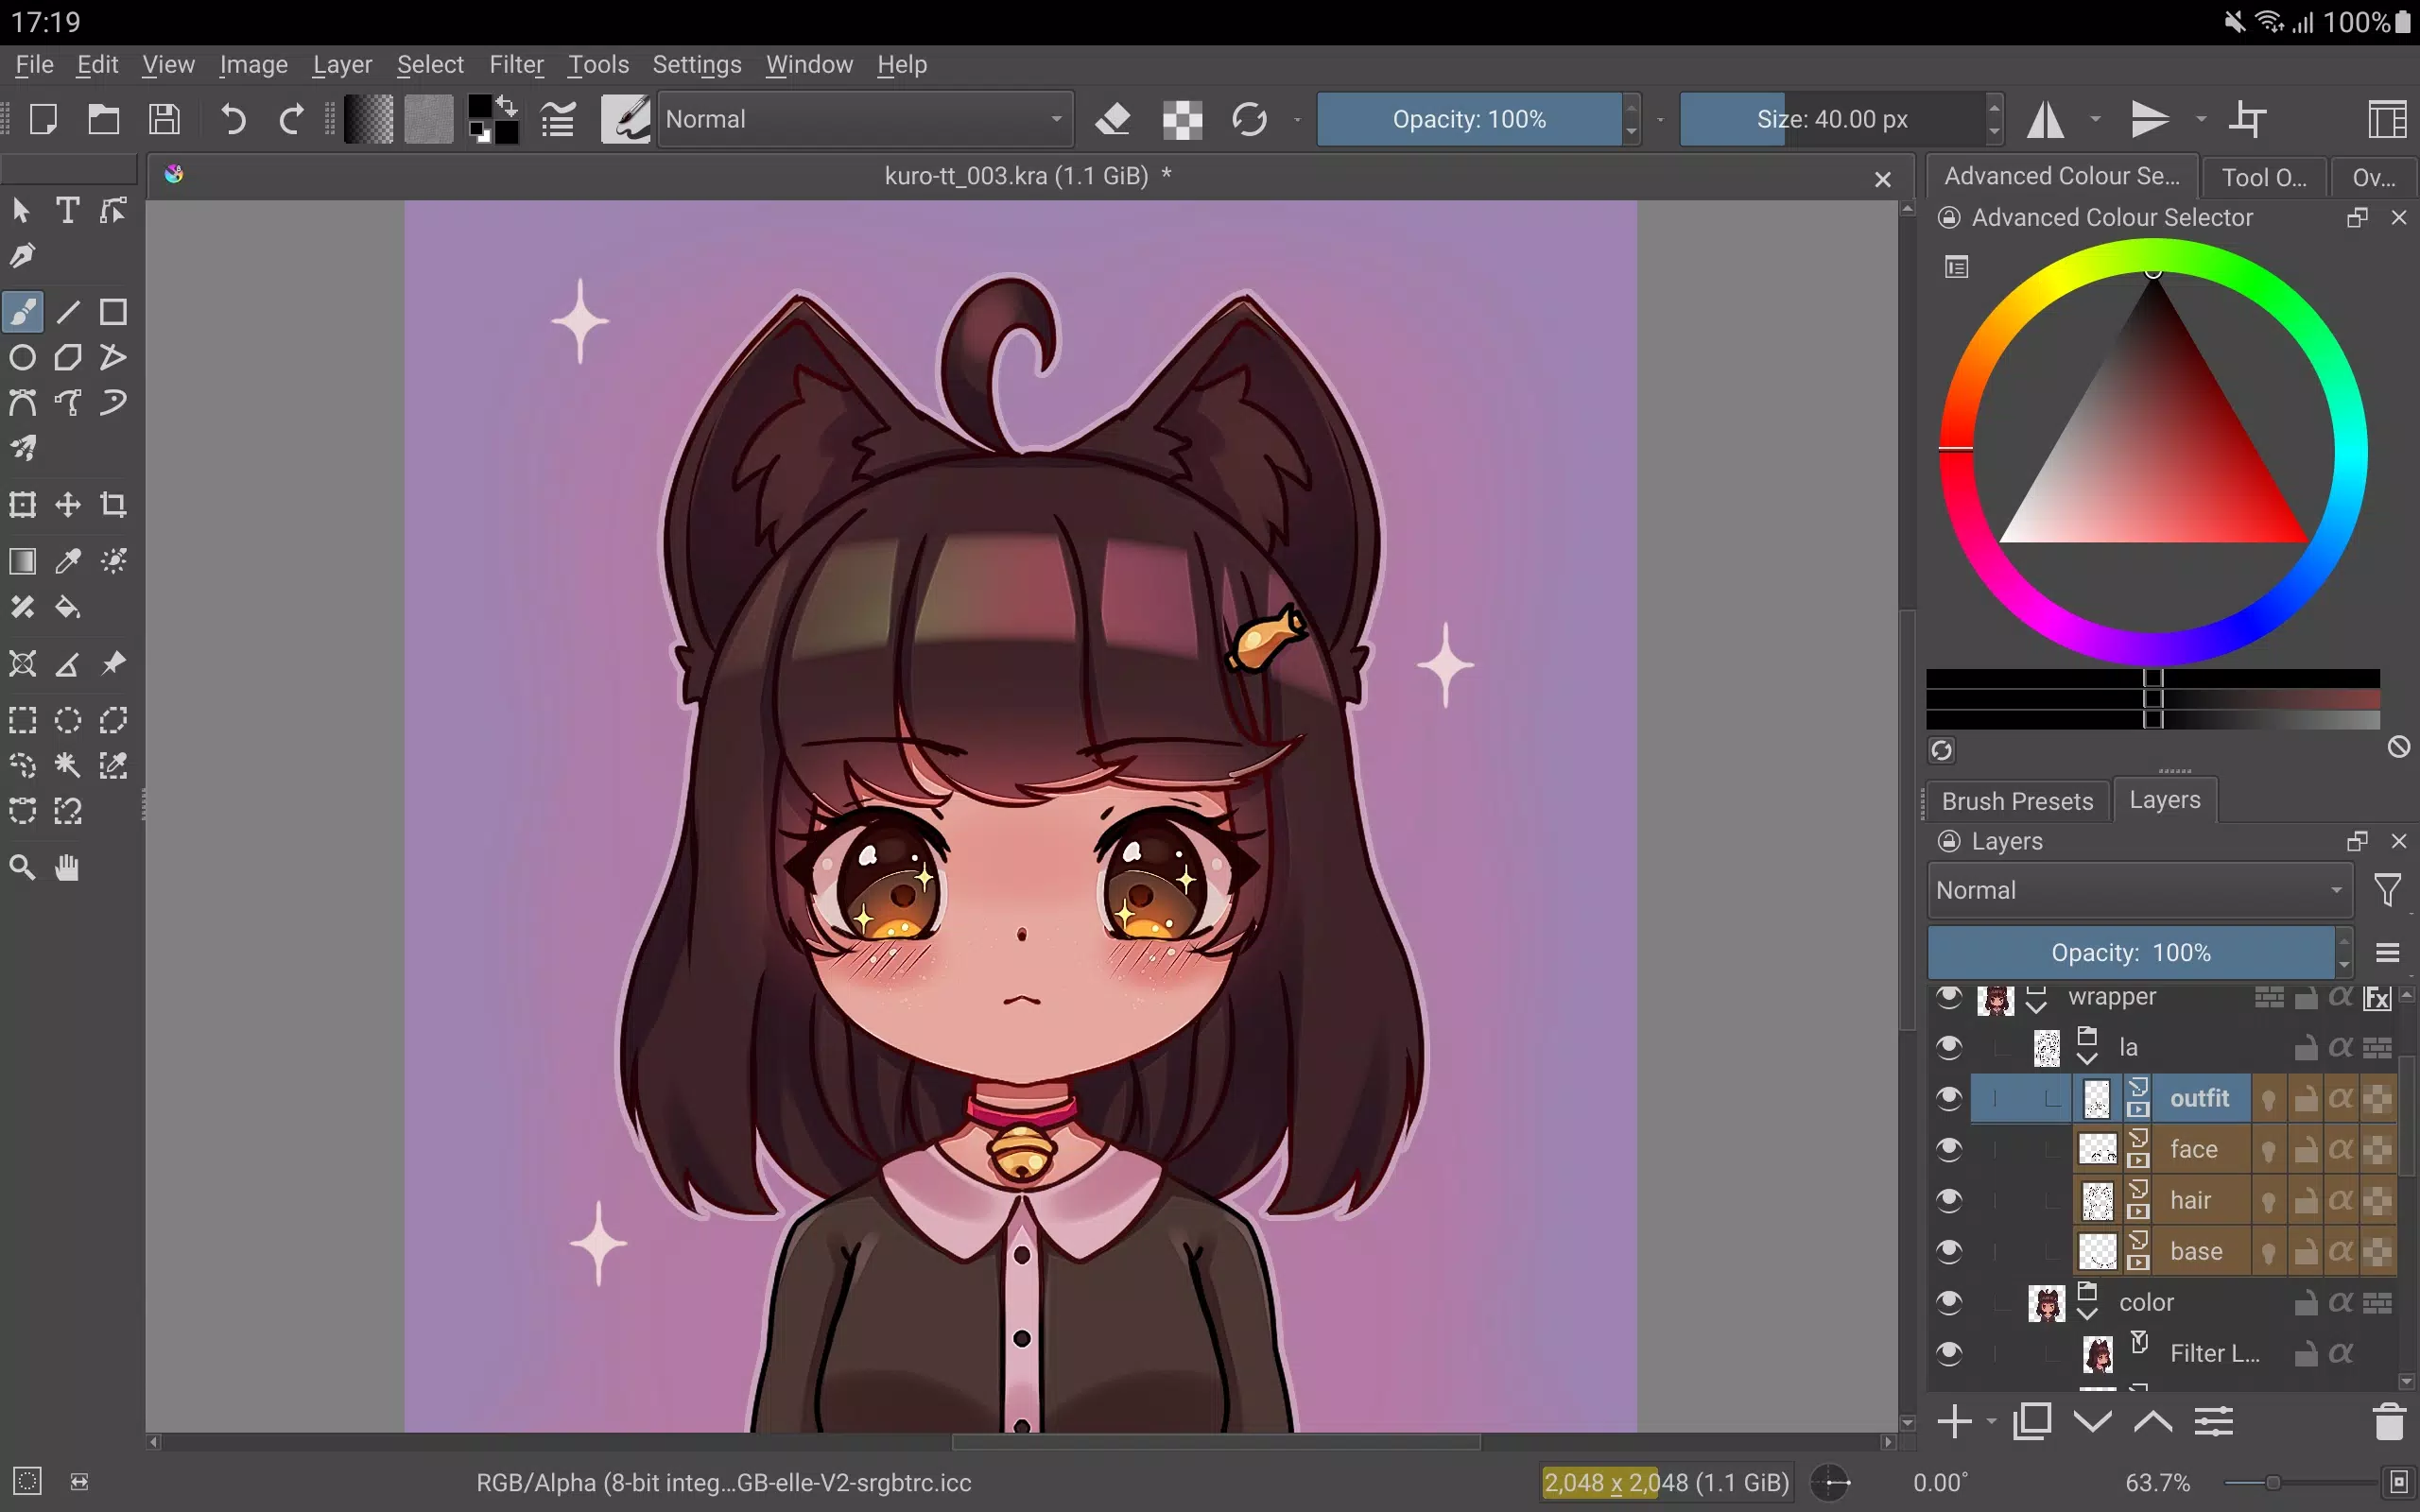Open the Filter menu
The image size is (2420, 1512).
516,64
